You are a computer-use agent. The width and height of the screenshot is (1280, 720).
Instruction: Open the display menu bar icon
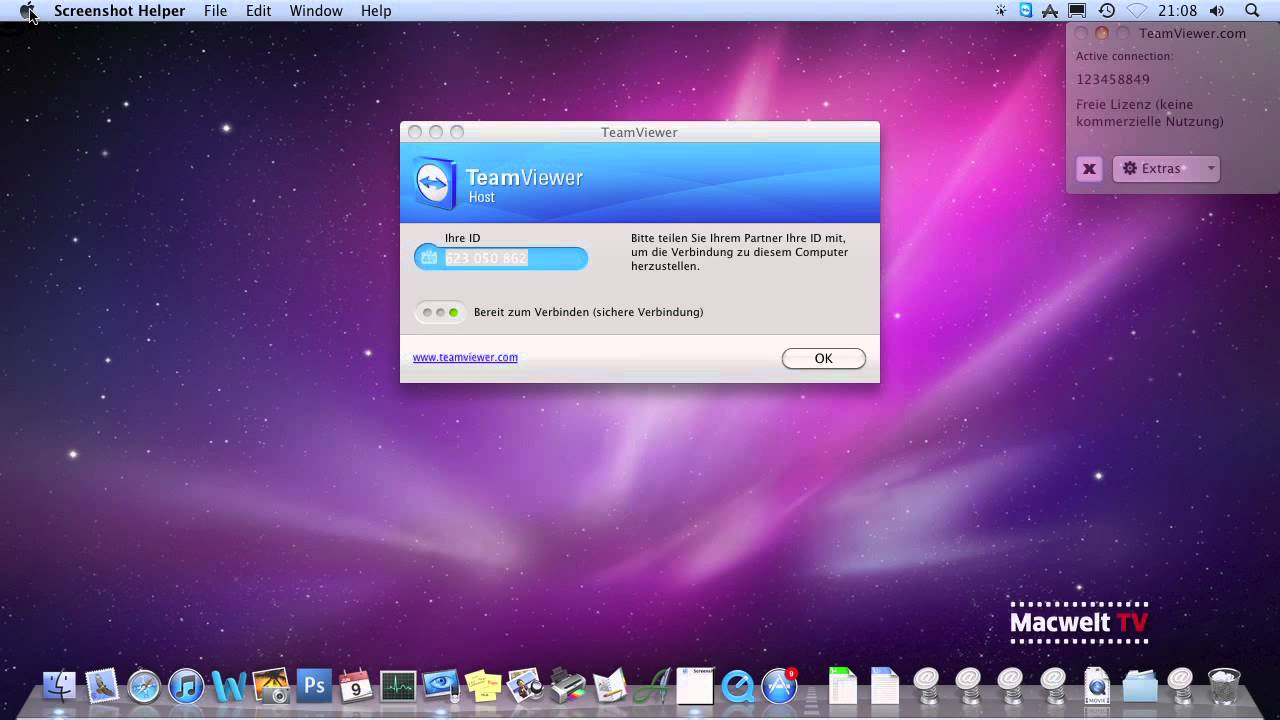[1077, 10]
